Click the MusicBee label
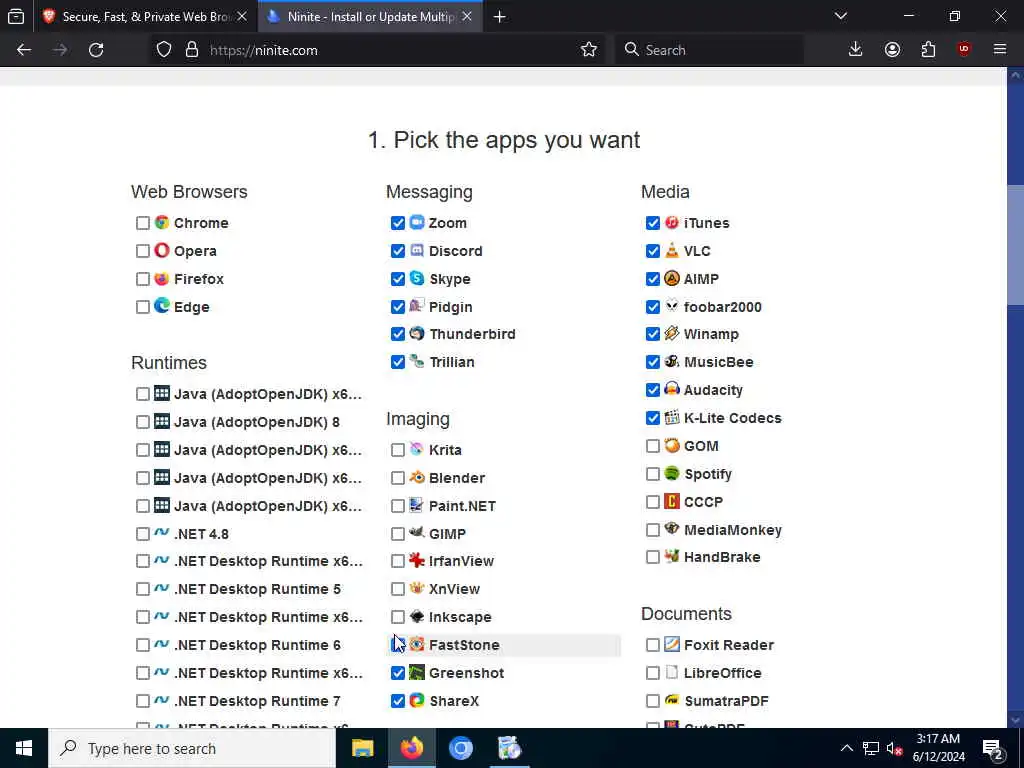 click(718, 362)
